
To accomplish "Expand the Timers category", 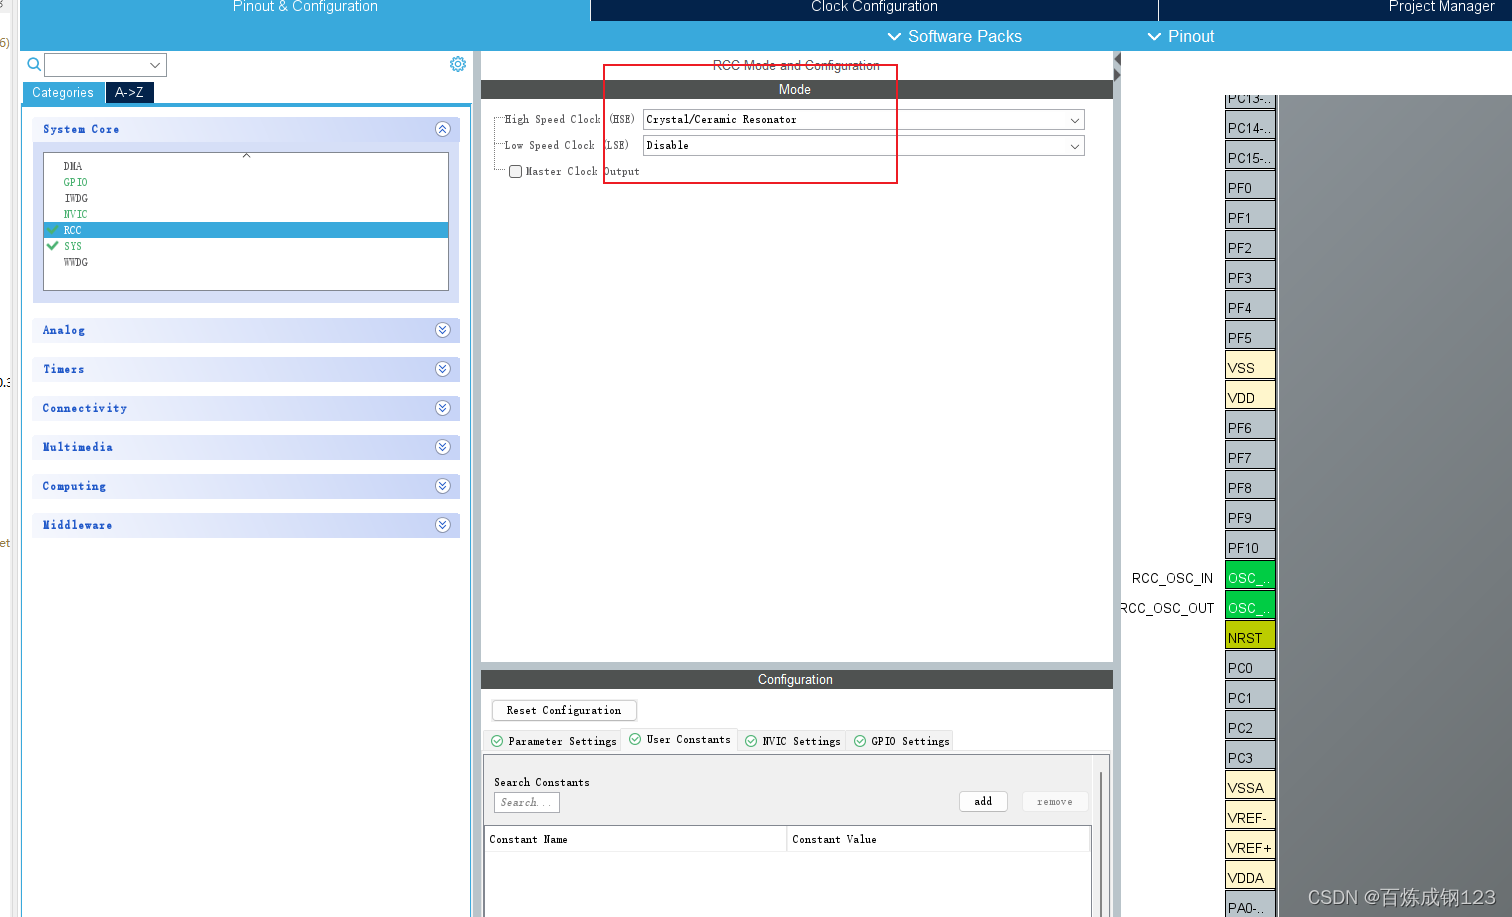I will (x=443, y=369).
